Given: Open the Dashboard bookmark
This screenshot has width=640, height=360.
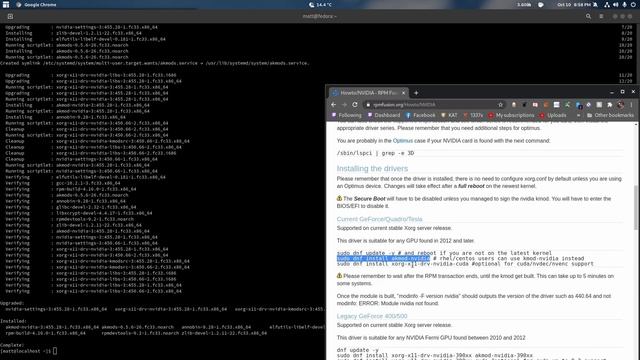Looking at the screenshot, I should click(x=384, y=115).
